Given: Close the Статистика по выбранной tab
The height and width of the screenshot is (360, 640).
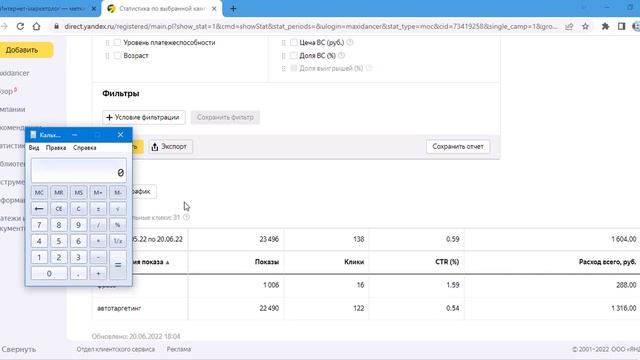Looking at the screenshot, I should pos(214,9).
